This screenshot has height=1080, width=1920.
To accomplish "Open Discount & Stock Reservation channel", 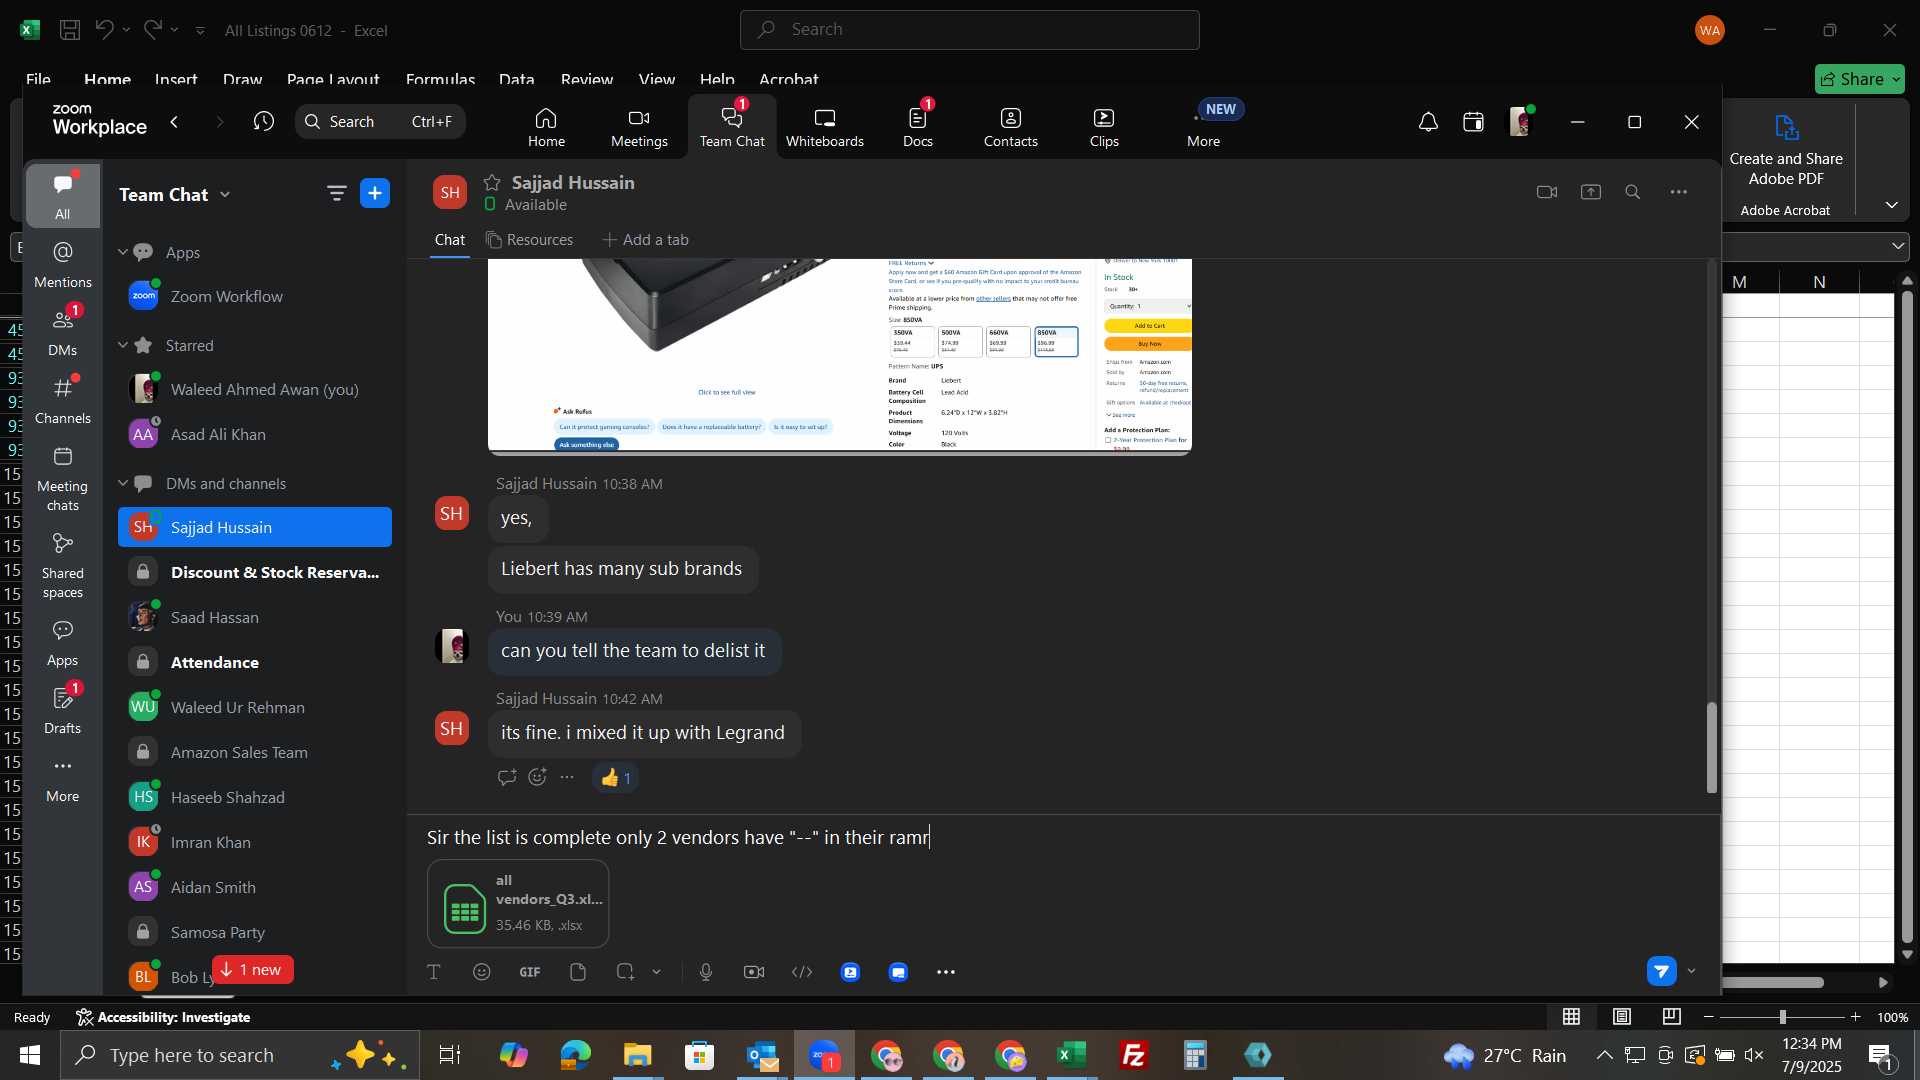I will [x=255, y=572].
